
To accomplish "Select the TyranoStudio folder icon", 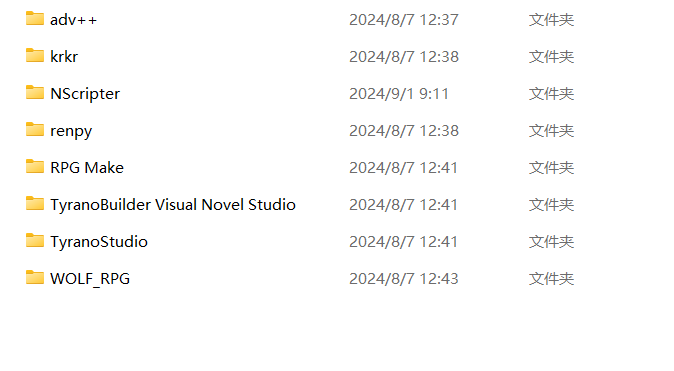I will coord(35,240).
